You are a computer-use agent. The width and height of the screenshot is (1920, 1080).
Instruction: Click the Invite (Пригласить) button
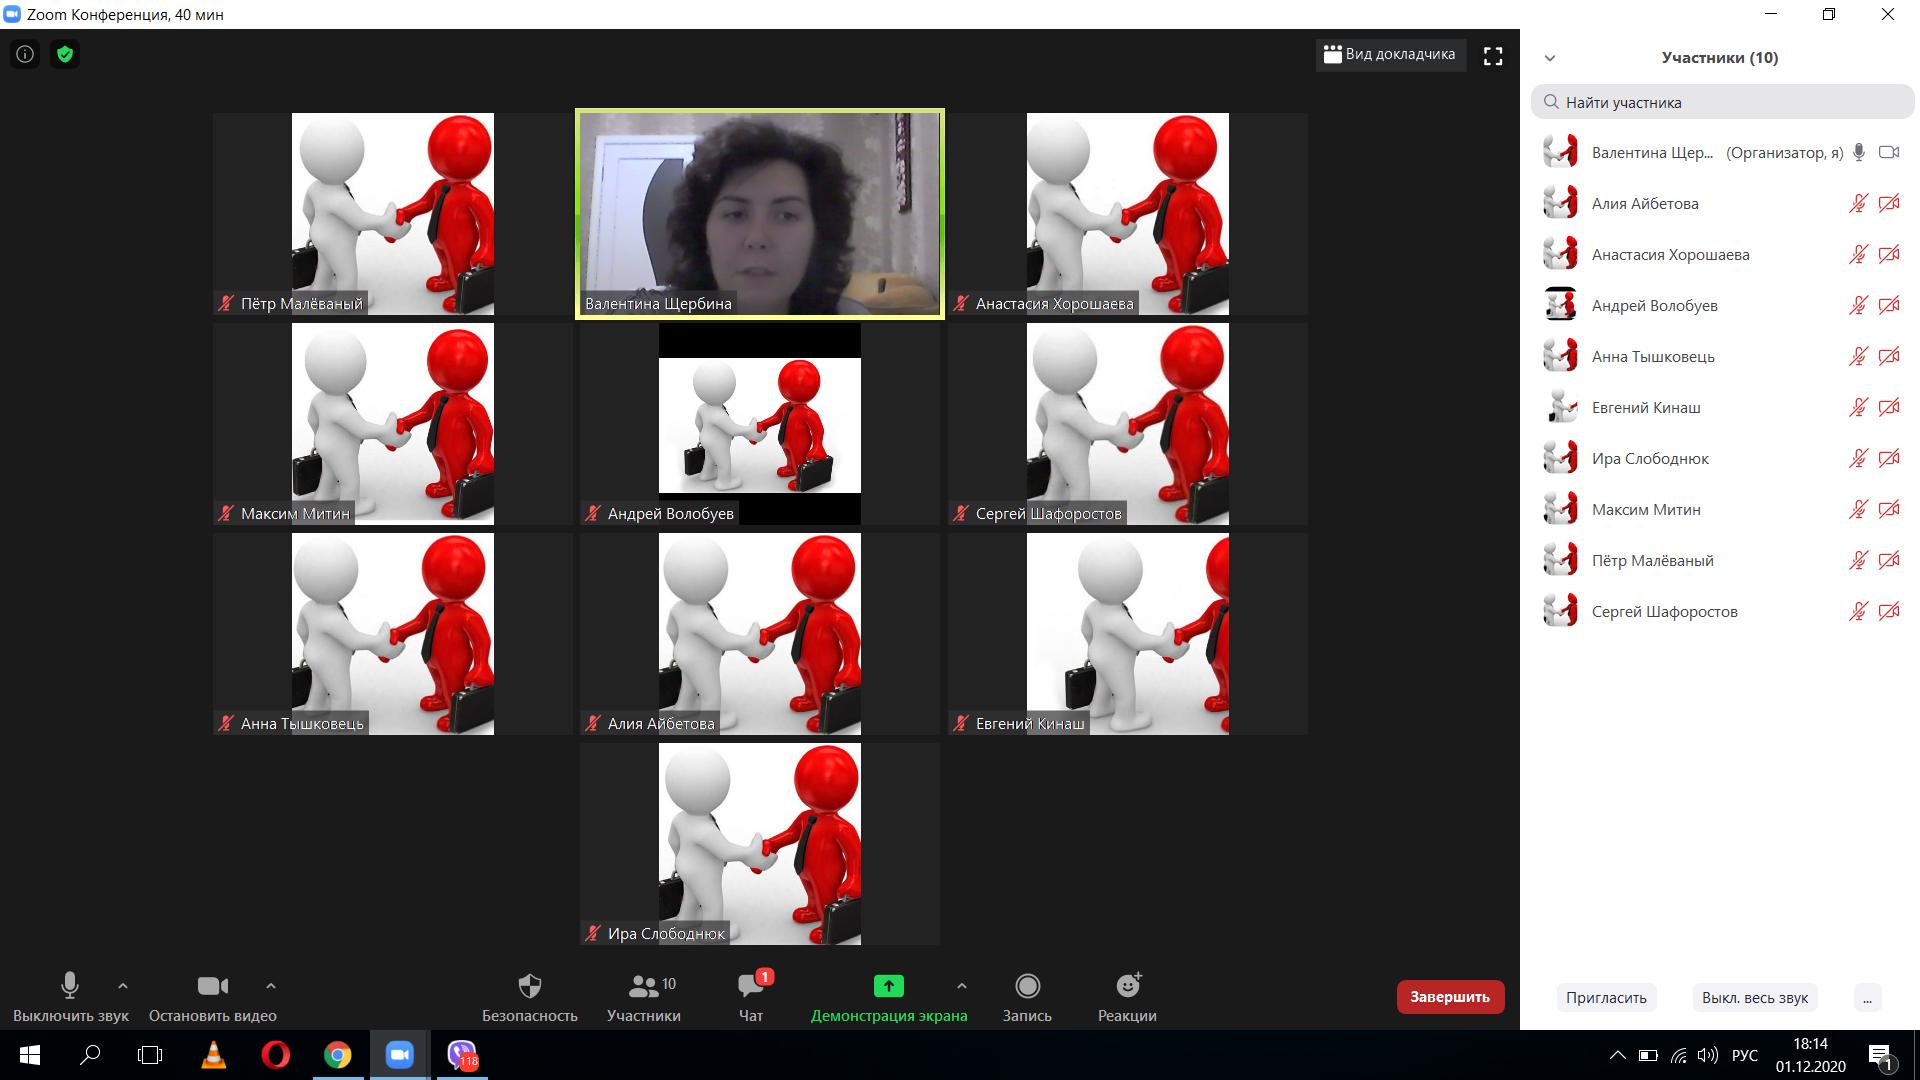click(1606, 997)
